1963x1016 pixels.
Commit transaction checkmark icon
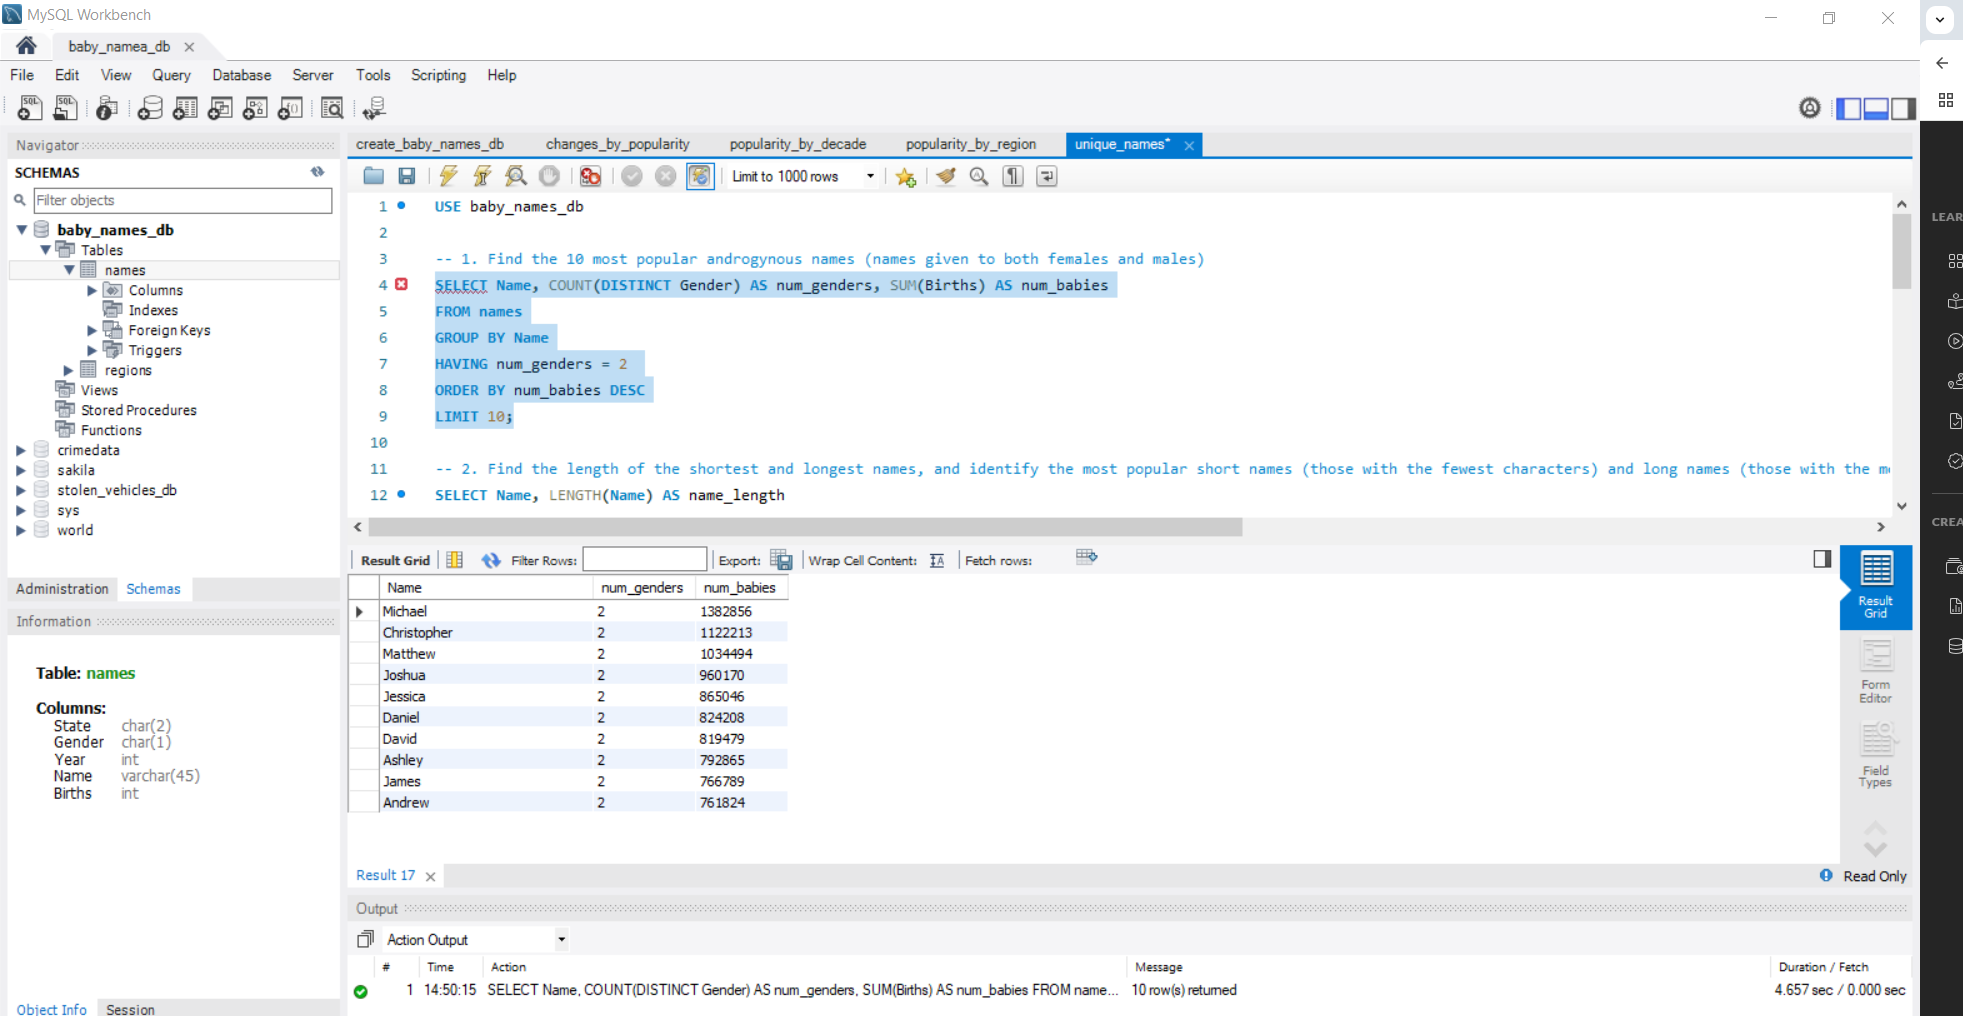pos(632,176)
